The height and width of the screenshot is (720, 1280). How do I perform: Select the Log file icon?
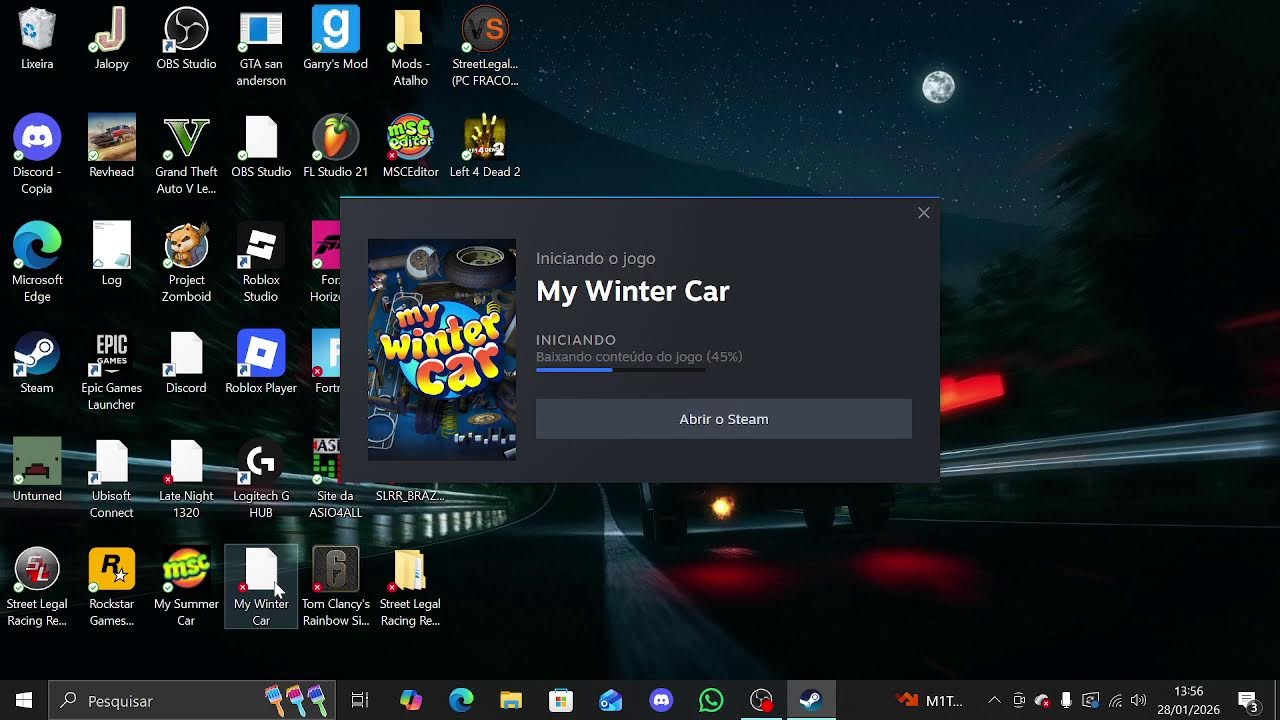111,255
